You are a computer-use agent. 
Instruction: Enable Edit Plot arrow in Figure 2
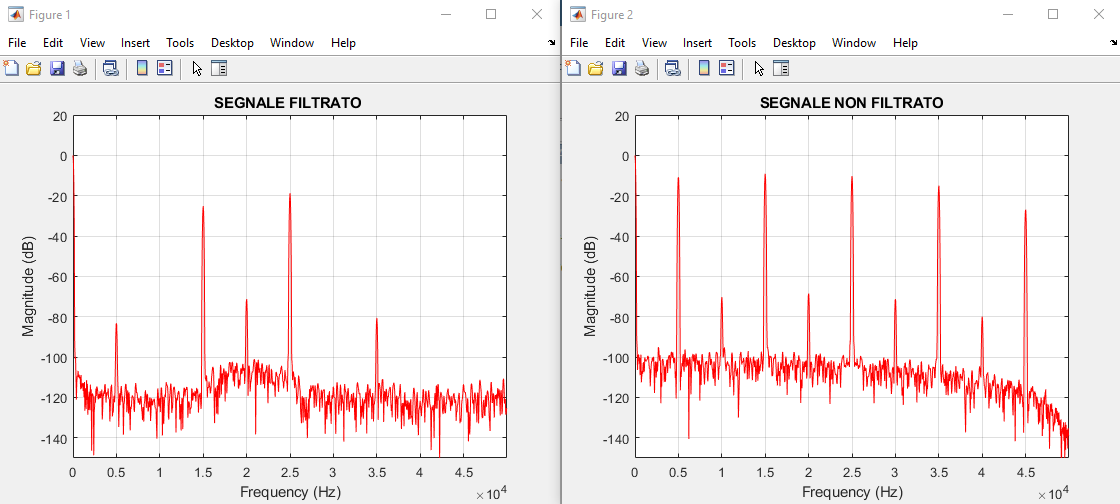click(758, 68)
